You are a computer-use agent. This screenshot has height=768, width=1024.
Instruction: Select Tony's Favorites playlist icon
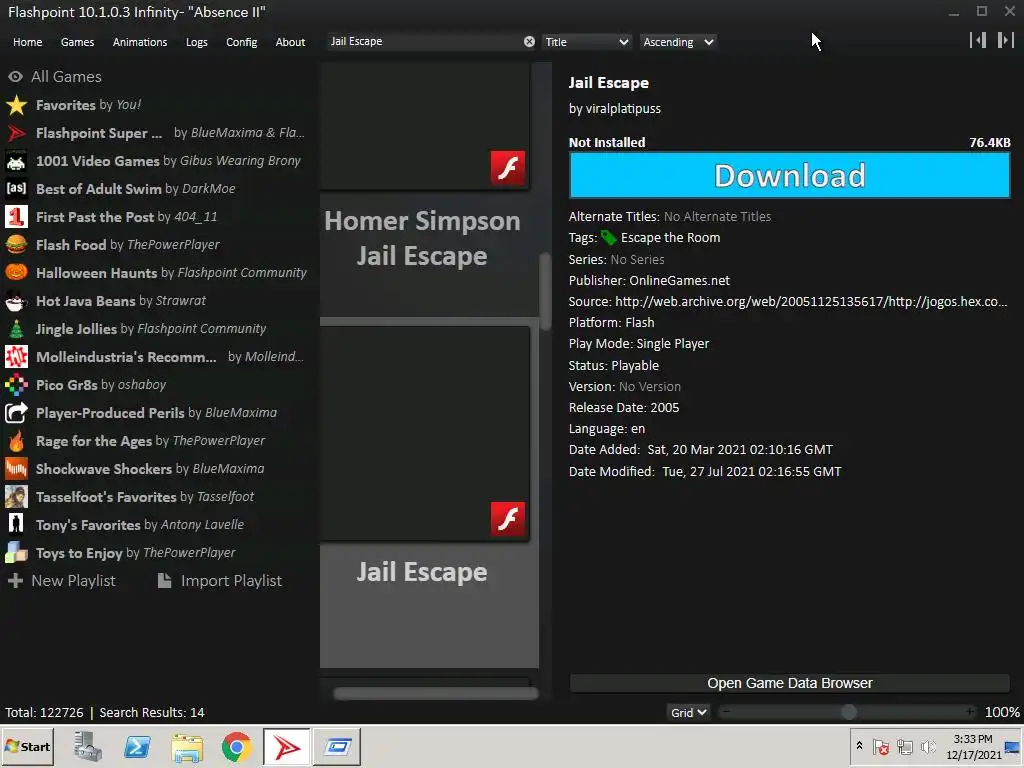point(16,525)
